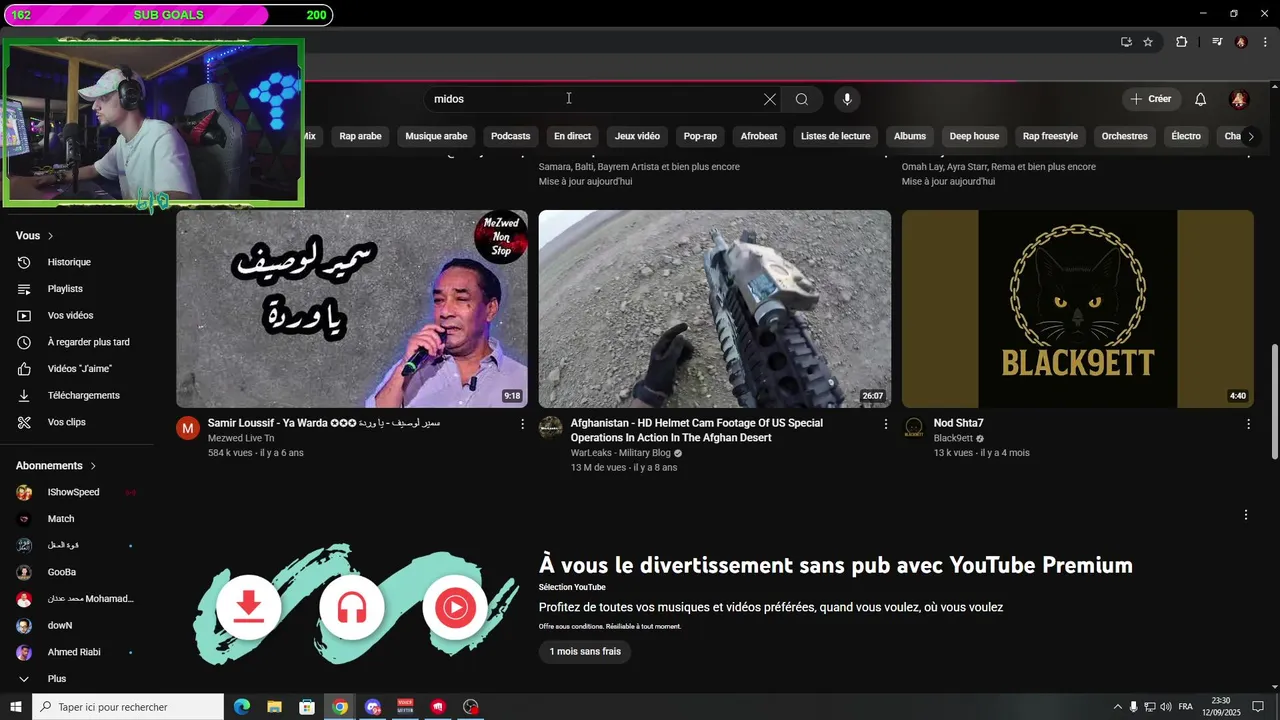This screenshot has width=1280, height=720.
Task: Clear the search box with the X icon
Action: 770,99
